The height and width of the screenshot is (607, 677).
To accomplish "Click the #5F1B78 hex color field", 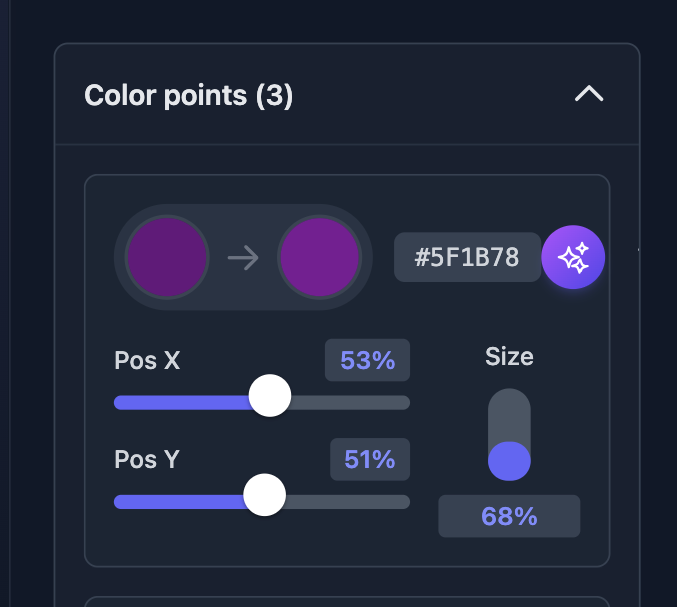I will click(467, 257).
